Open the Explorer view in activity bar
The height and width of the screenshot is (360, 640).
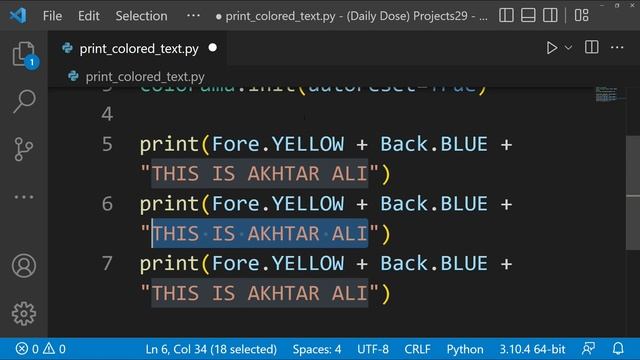[24, 55]
